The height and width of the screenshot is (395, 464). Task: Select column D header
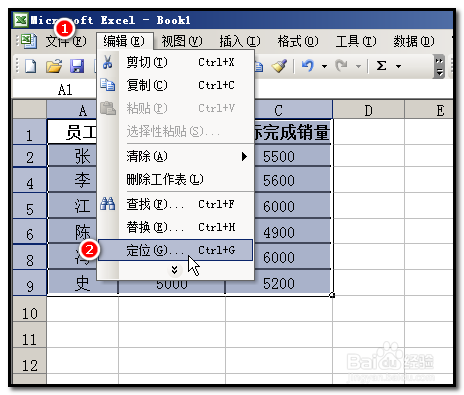pos(368,110)
